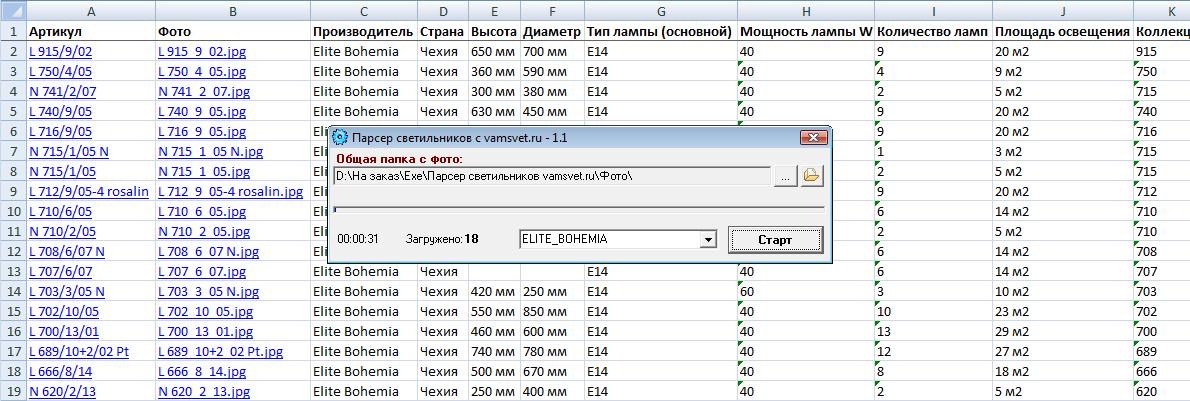Select the Фото header cell
Screen dimensions: 1190x401
click(x=233, y=32)
